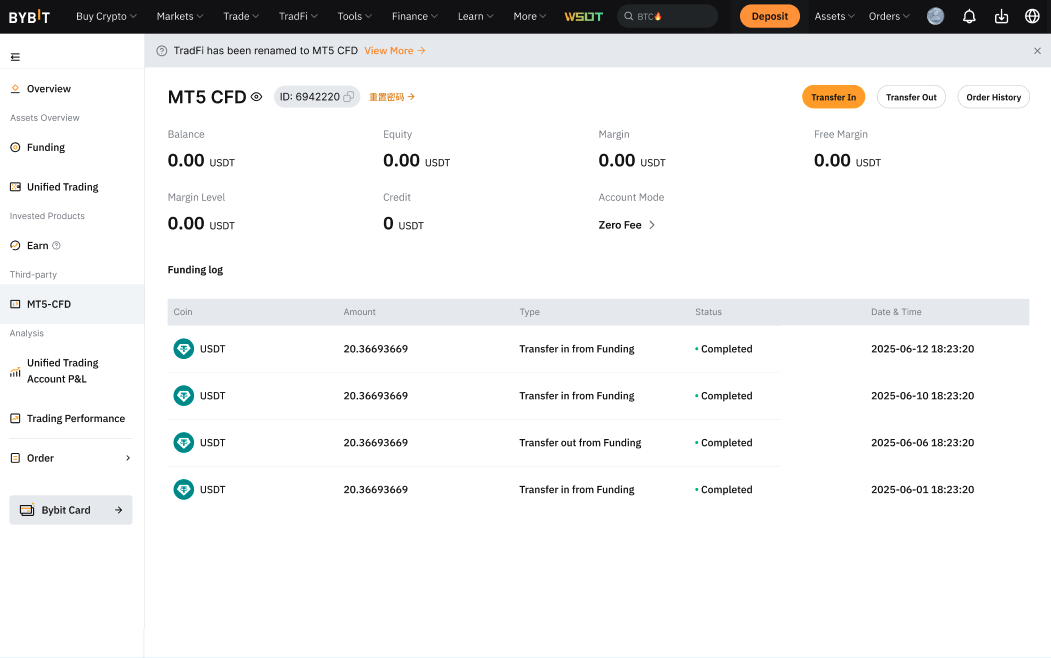Image resolution: width=1051 pixels, height=658 pixels.
Task: Select Funding in the sidebar
Action: pyautogui.click(x=46, y=147)
